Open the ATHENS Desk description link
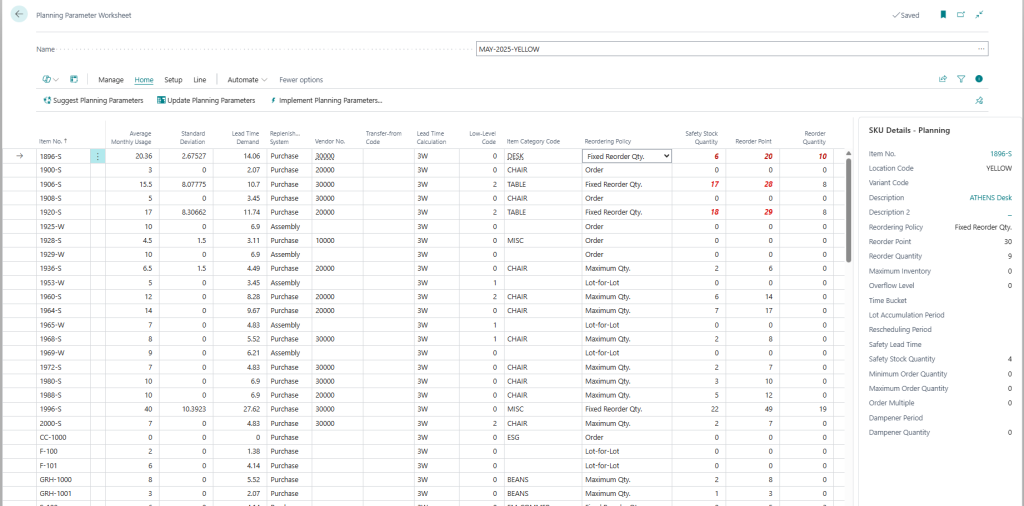This screenshot has width=1024, height=506. click(990, 198)
